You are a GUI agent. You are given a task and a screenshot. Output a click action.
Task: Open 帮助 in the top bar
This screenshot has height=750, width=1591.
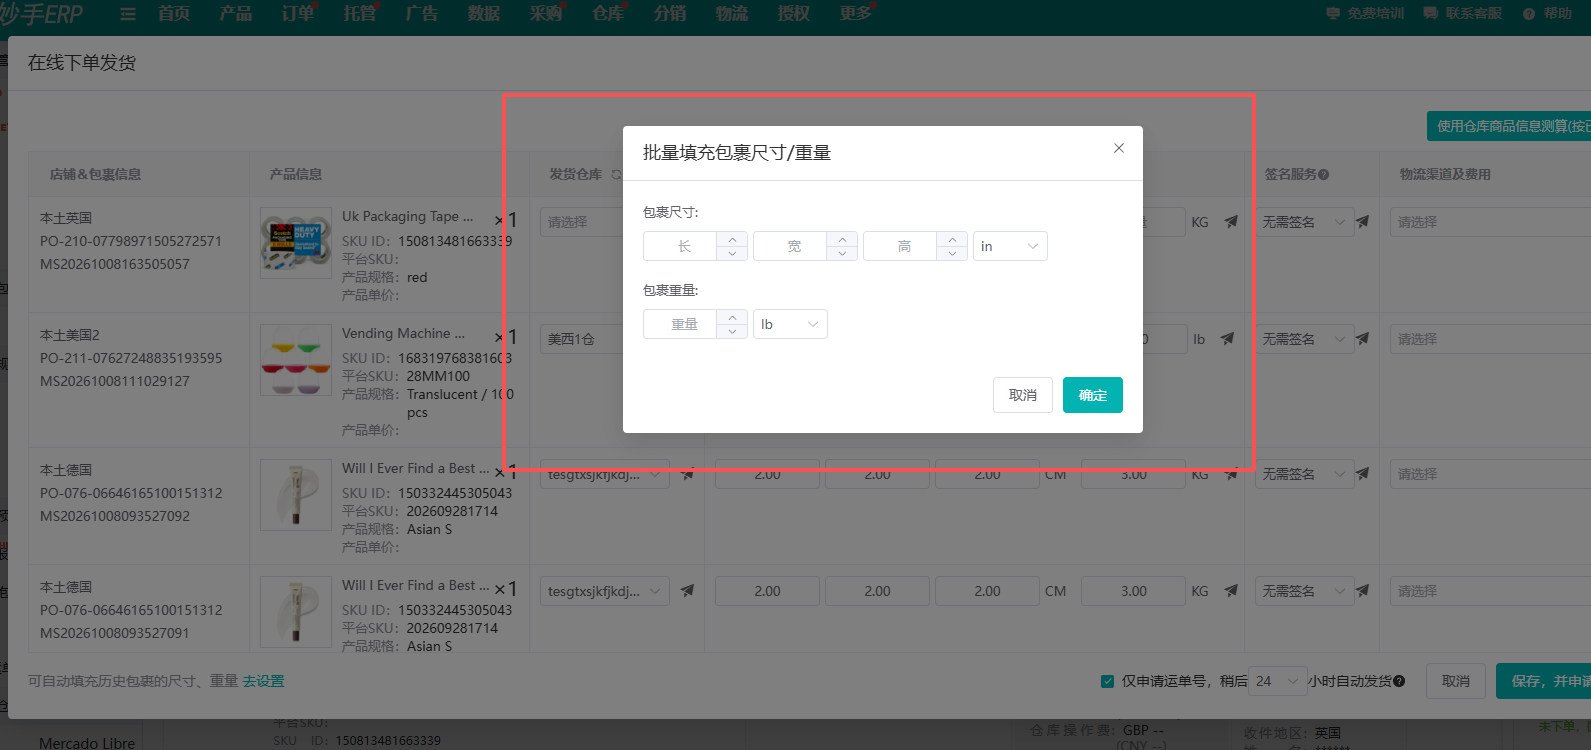pyautogui.click(x=1547, y=13)
